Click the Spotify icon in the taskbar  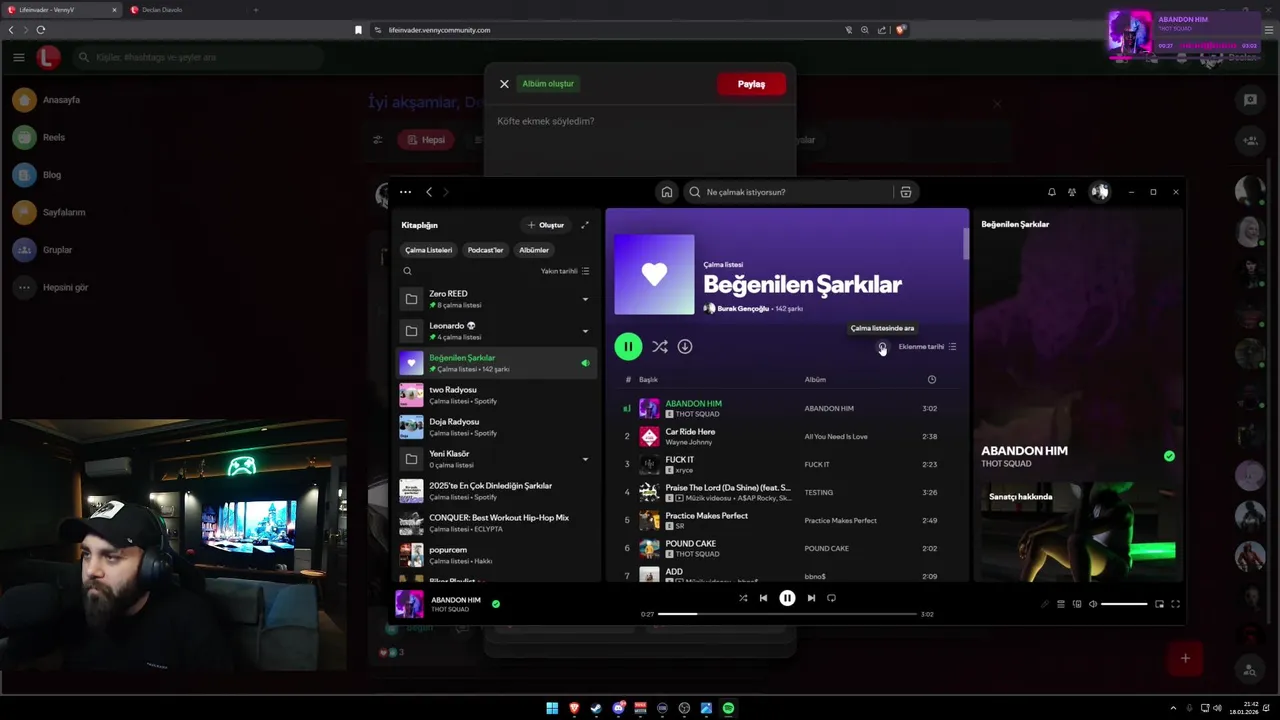click(728, 708)
